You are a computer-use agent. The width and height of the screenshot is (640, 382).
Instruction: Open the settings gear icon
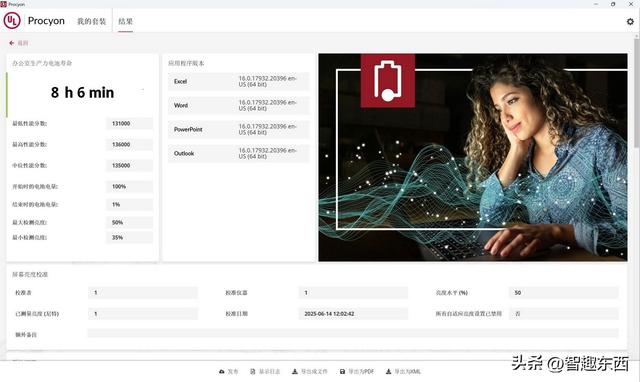click(x=630, y=21)
